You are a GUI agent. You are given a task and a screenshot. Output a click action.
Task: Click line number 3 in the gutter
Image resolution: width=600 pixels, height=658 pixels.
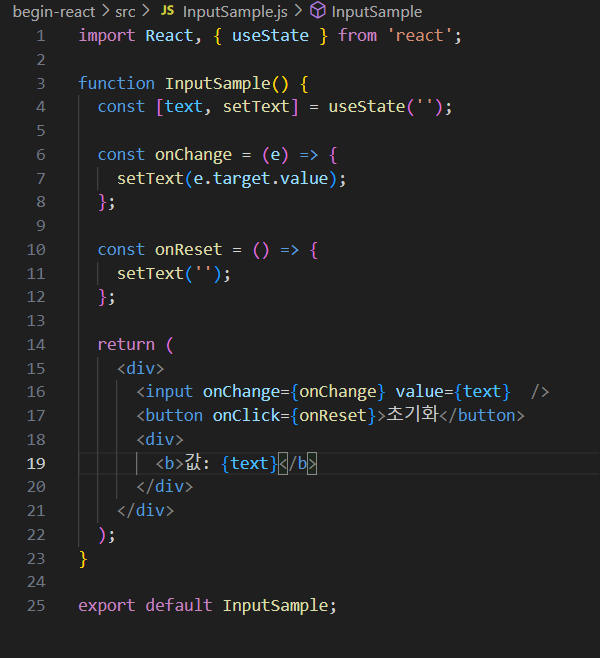click(41, 84)
